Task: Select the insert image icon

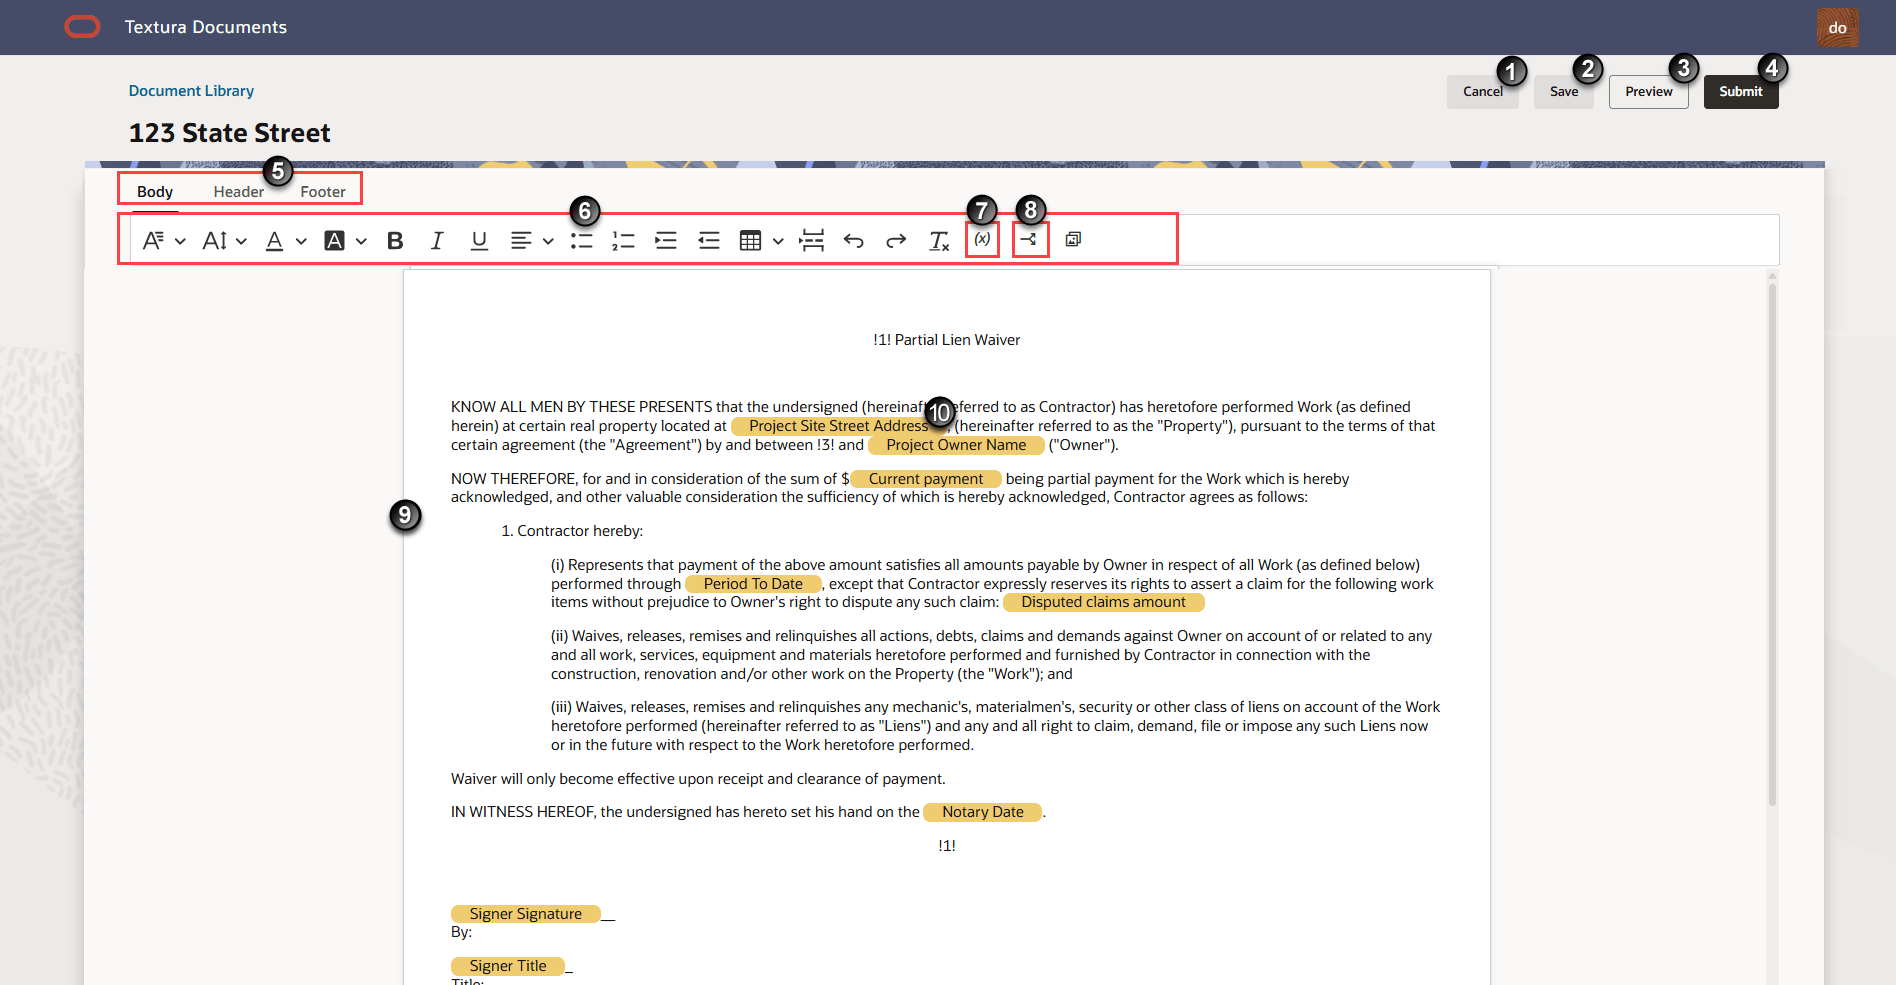Action: pyautogui.click(x=1072, y=240)
